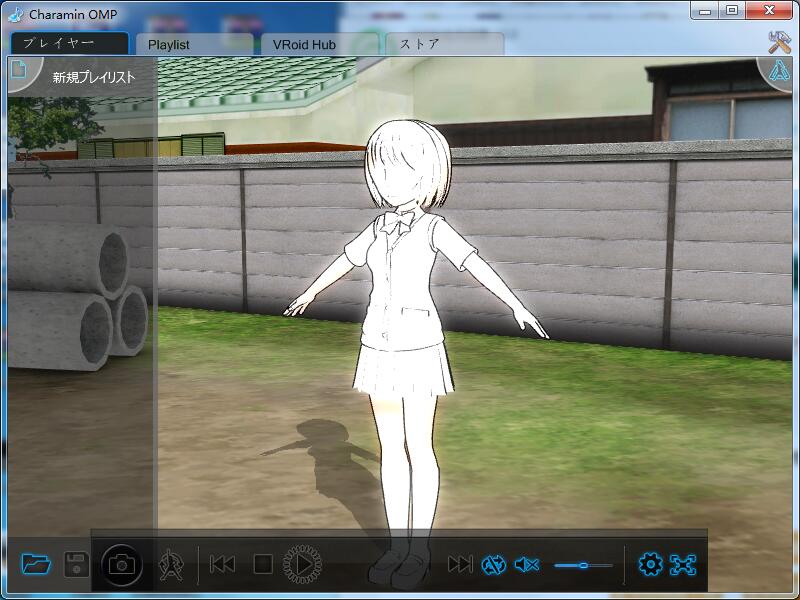Stop playback with the square button
This screenshot has width=800, height=600.
[262, 565]
